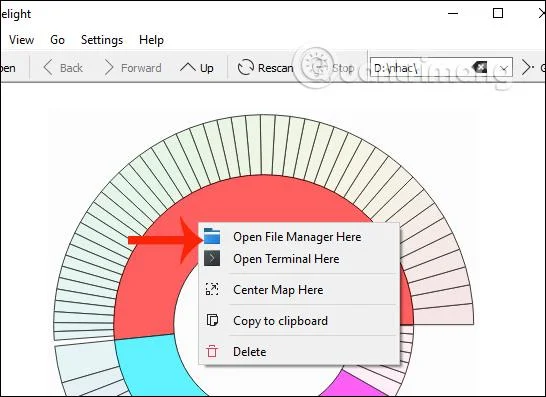Choose Delete from the context menu

pyautogui.click(x=299, y=352)
